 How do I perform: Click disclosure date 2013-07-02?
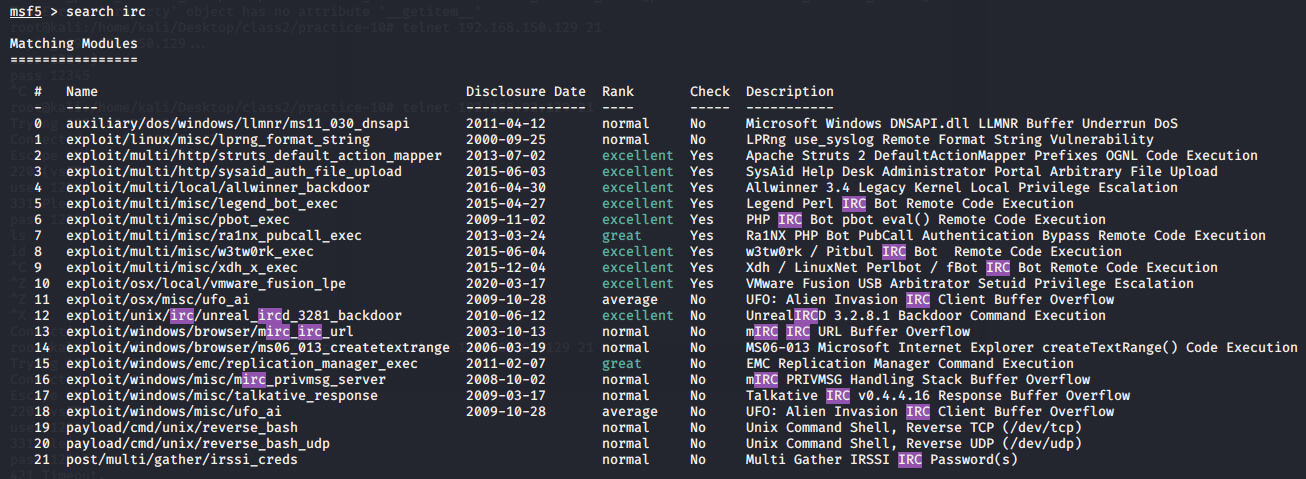point(506,156)
